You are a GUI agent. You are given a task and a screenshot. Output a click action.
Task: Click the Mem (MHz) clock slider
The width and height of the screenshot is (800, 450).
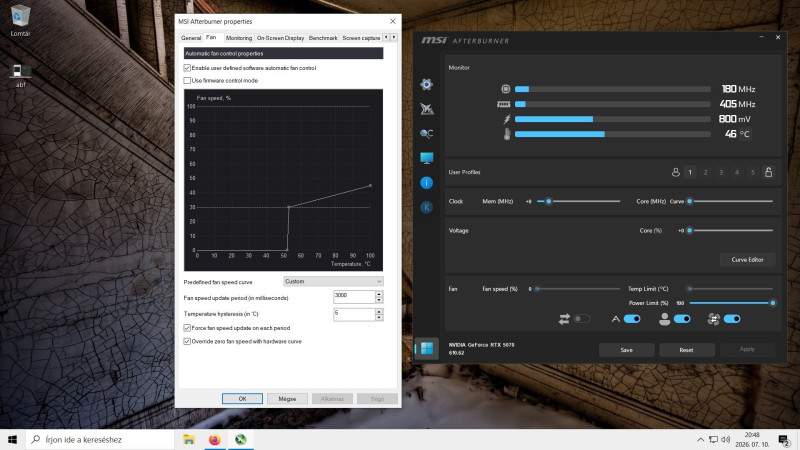point(579,201)
